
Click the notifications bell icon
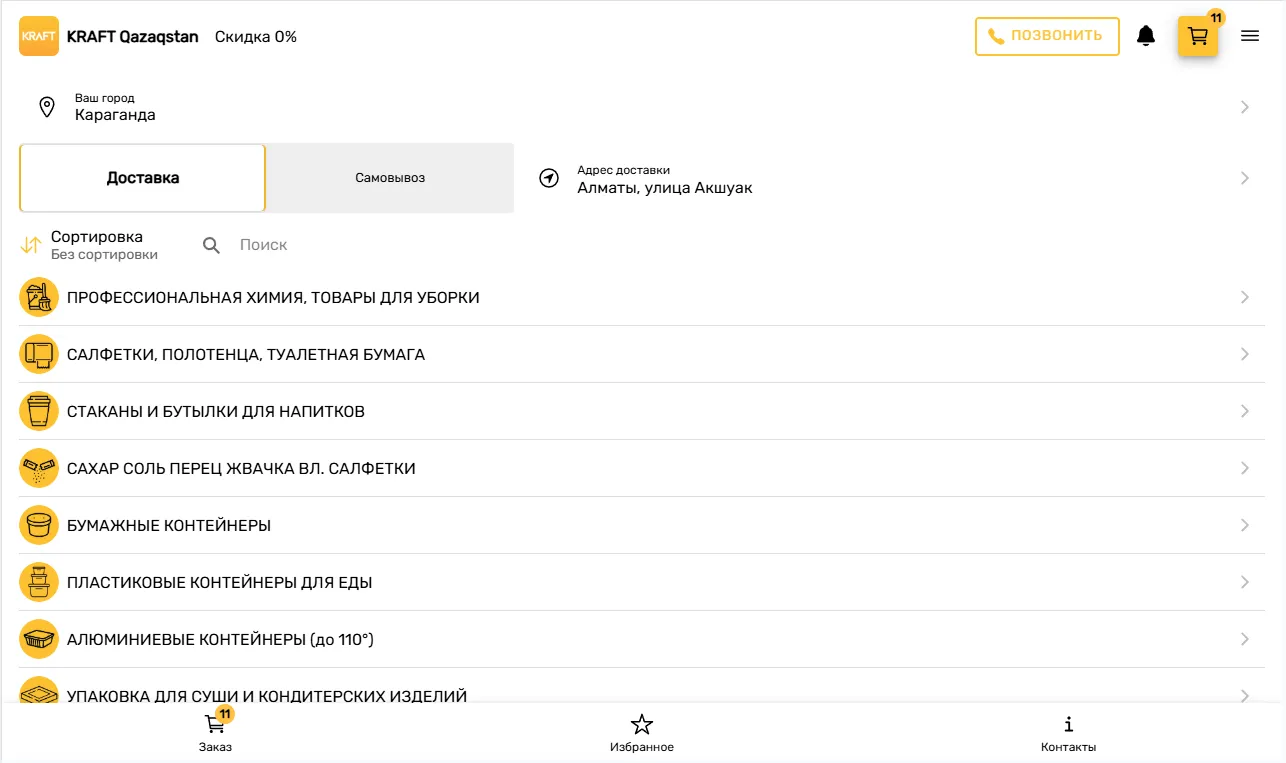pyautogui.click(x=1146, y=37)
